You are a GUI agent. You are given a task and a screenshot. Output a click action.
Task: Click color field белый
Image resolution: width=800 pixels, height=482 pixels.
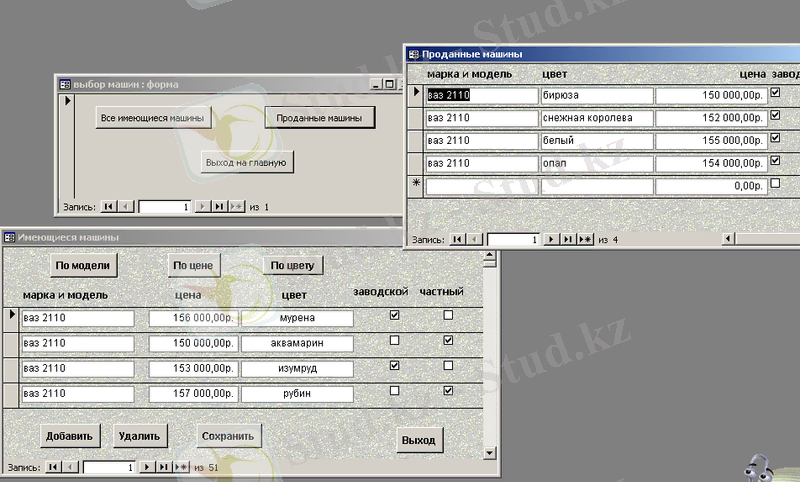[x=597, y=141]
